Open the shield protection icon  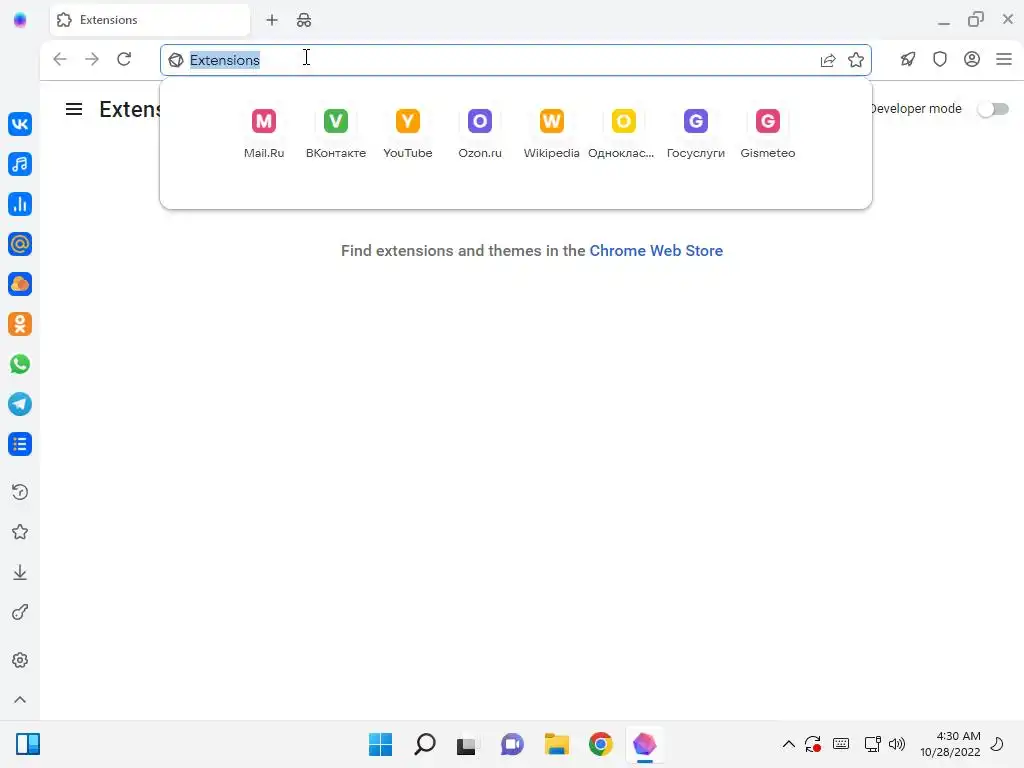940,59
